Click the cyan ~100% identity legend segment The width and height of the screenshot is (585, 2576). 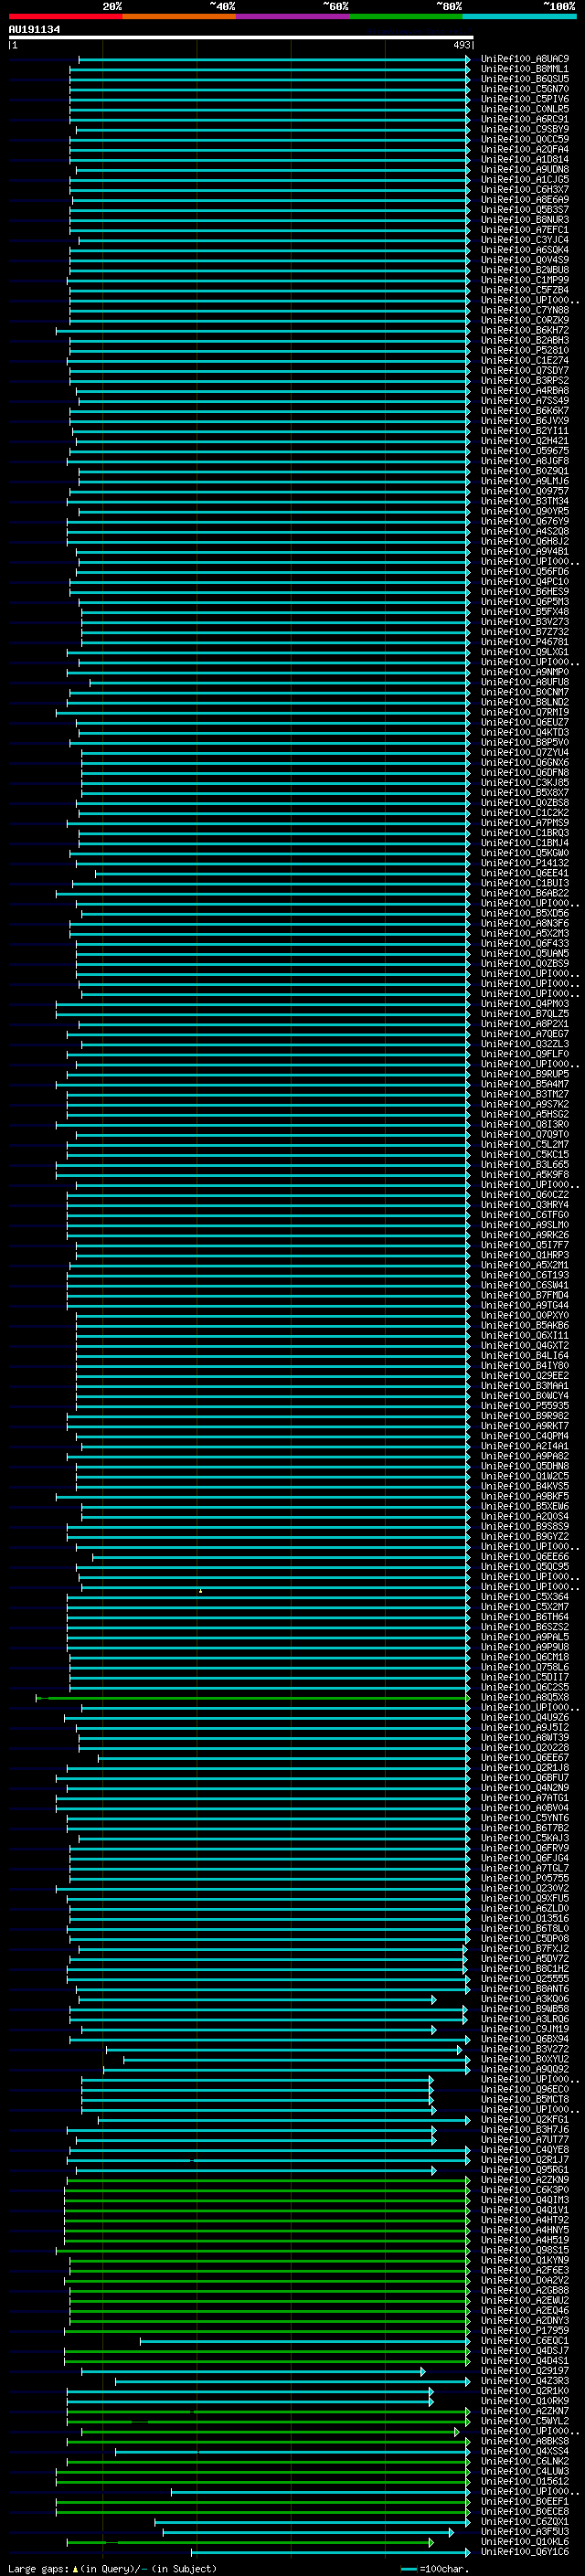(x=520, y=17)
